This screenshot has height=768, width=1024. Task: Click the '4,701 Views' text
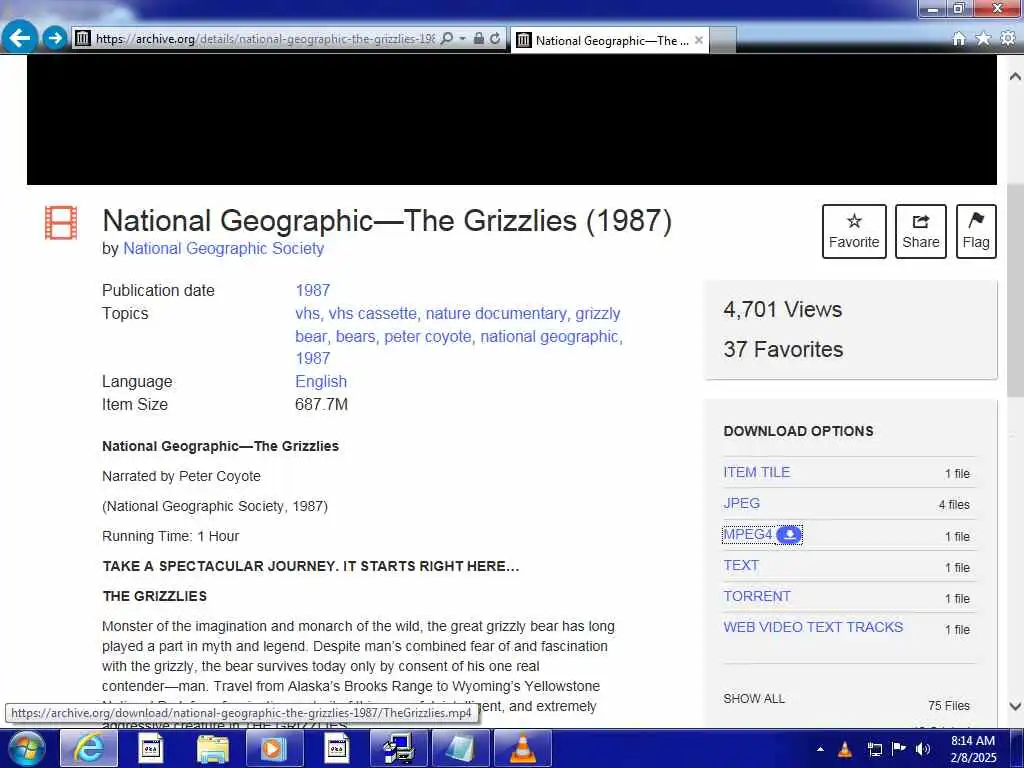click(782, 310)
